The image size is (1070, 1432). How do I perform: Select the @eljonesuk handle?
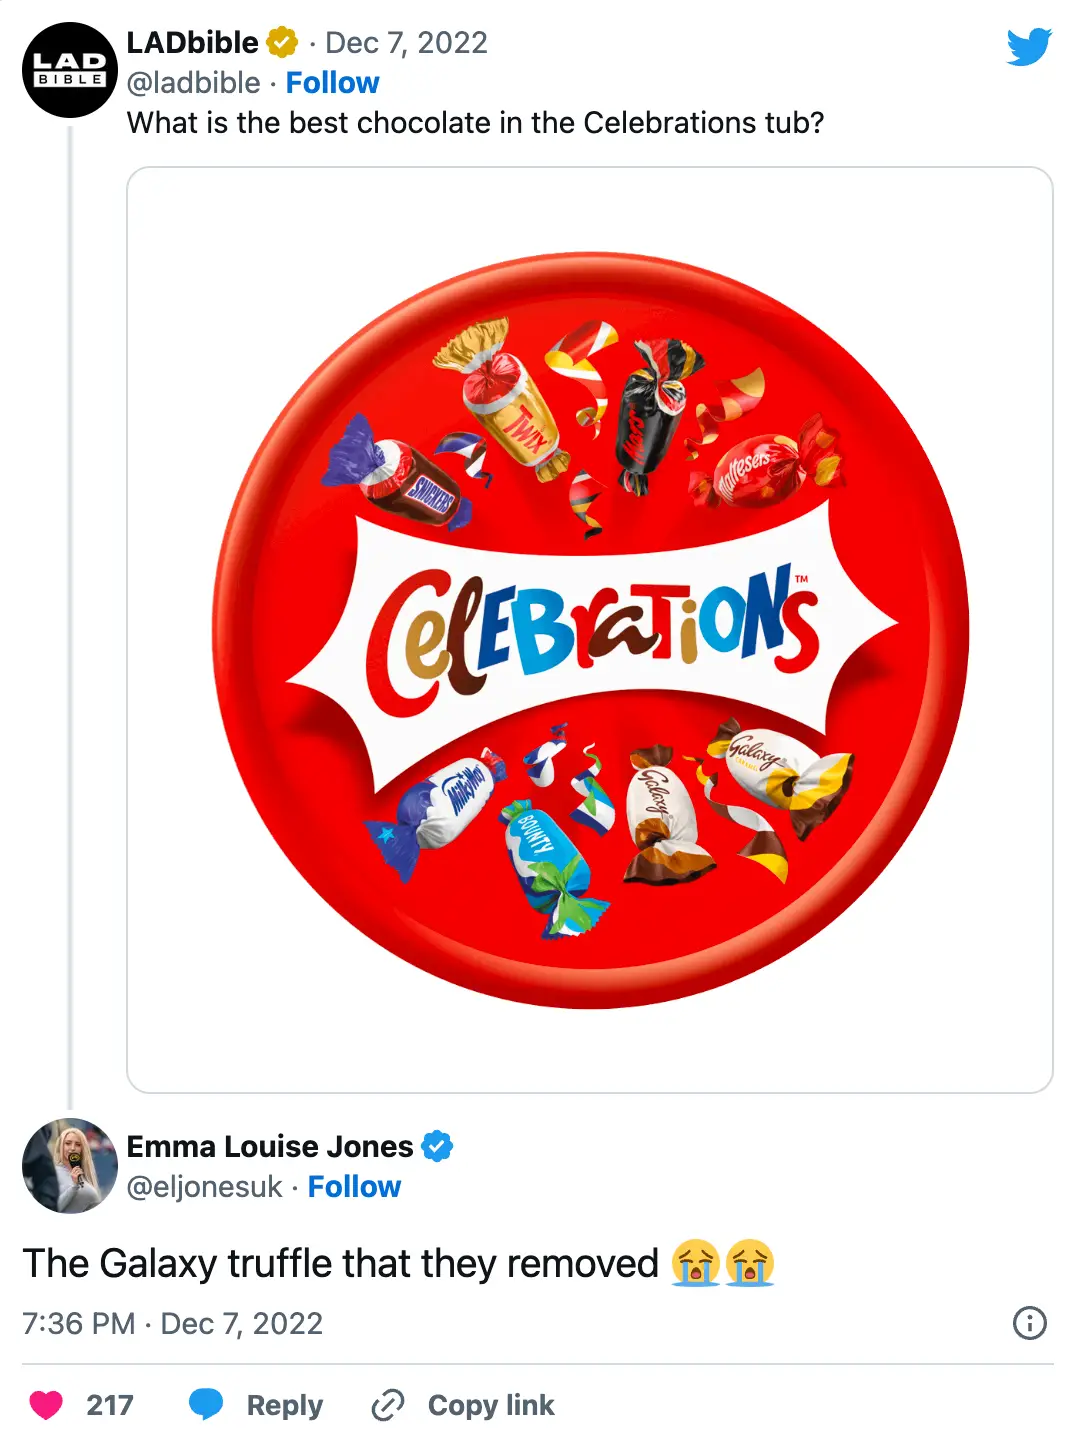coord(202,1186)
